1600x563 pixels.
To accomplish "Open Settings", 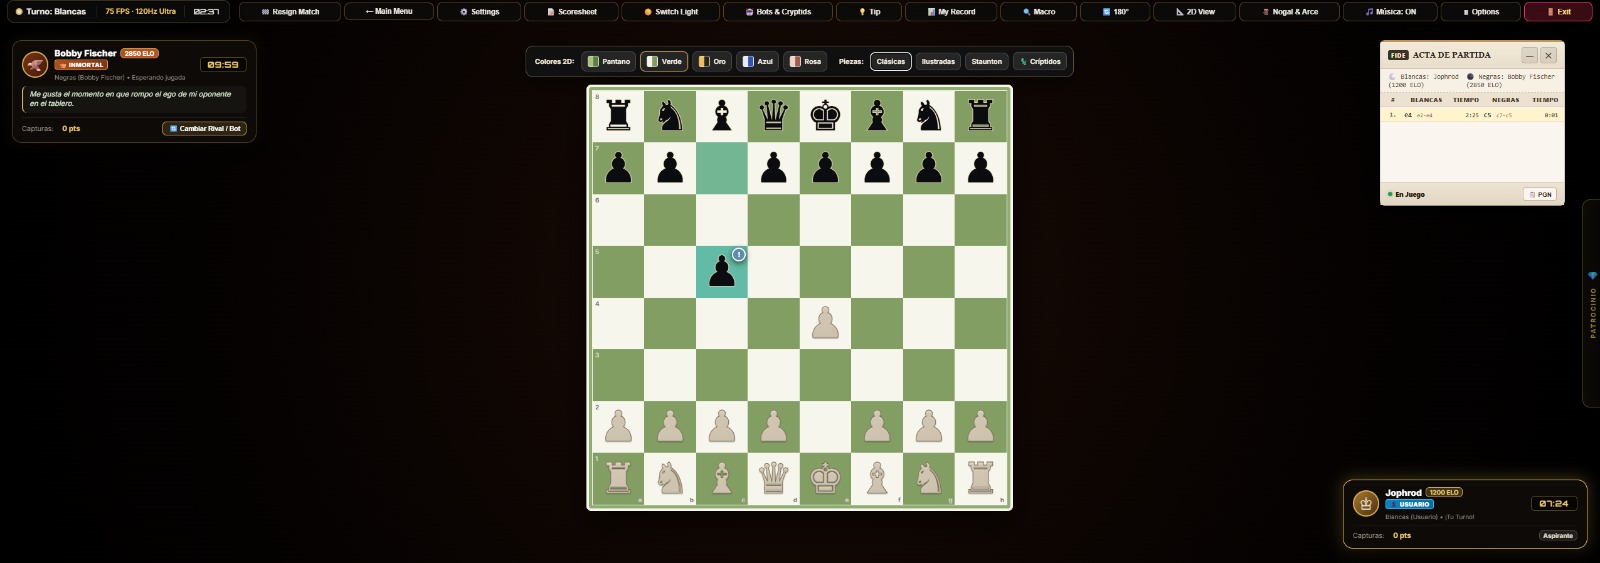I will 479,12.
